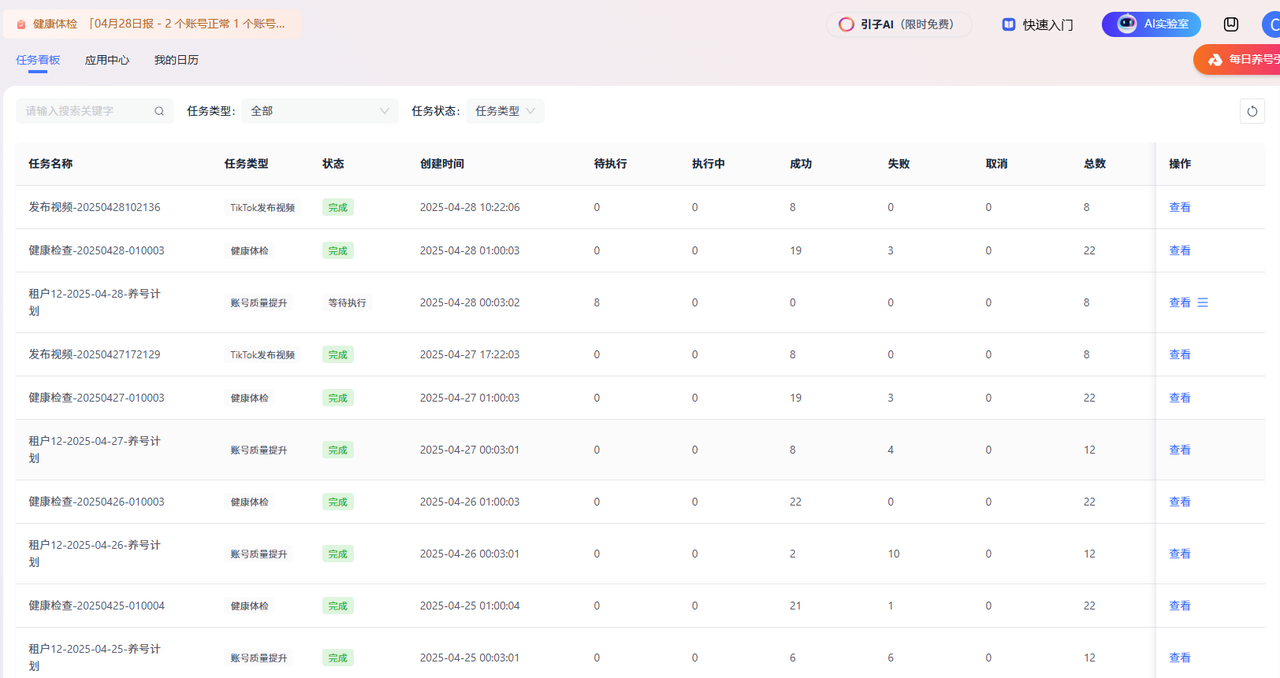Click task name 发布视频-20250428102136
Screen dimensions: 1280x678
[x=95, y=207]
